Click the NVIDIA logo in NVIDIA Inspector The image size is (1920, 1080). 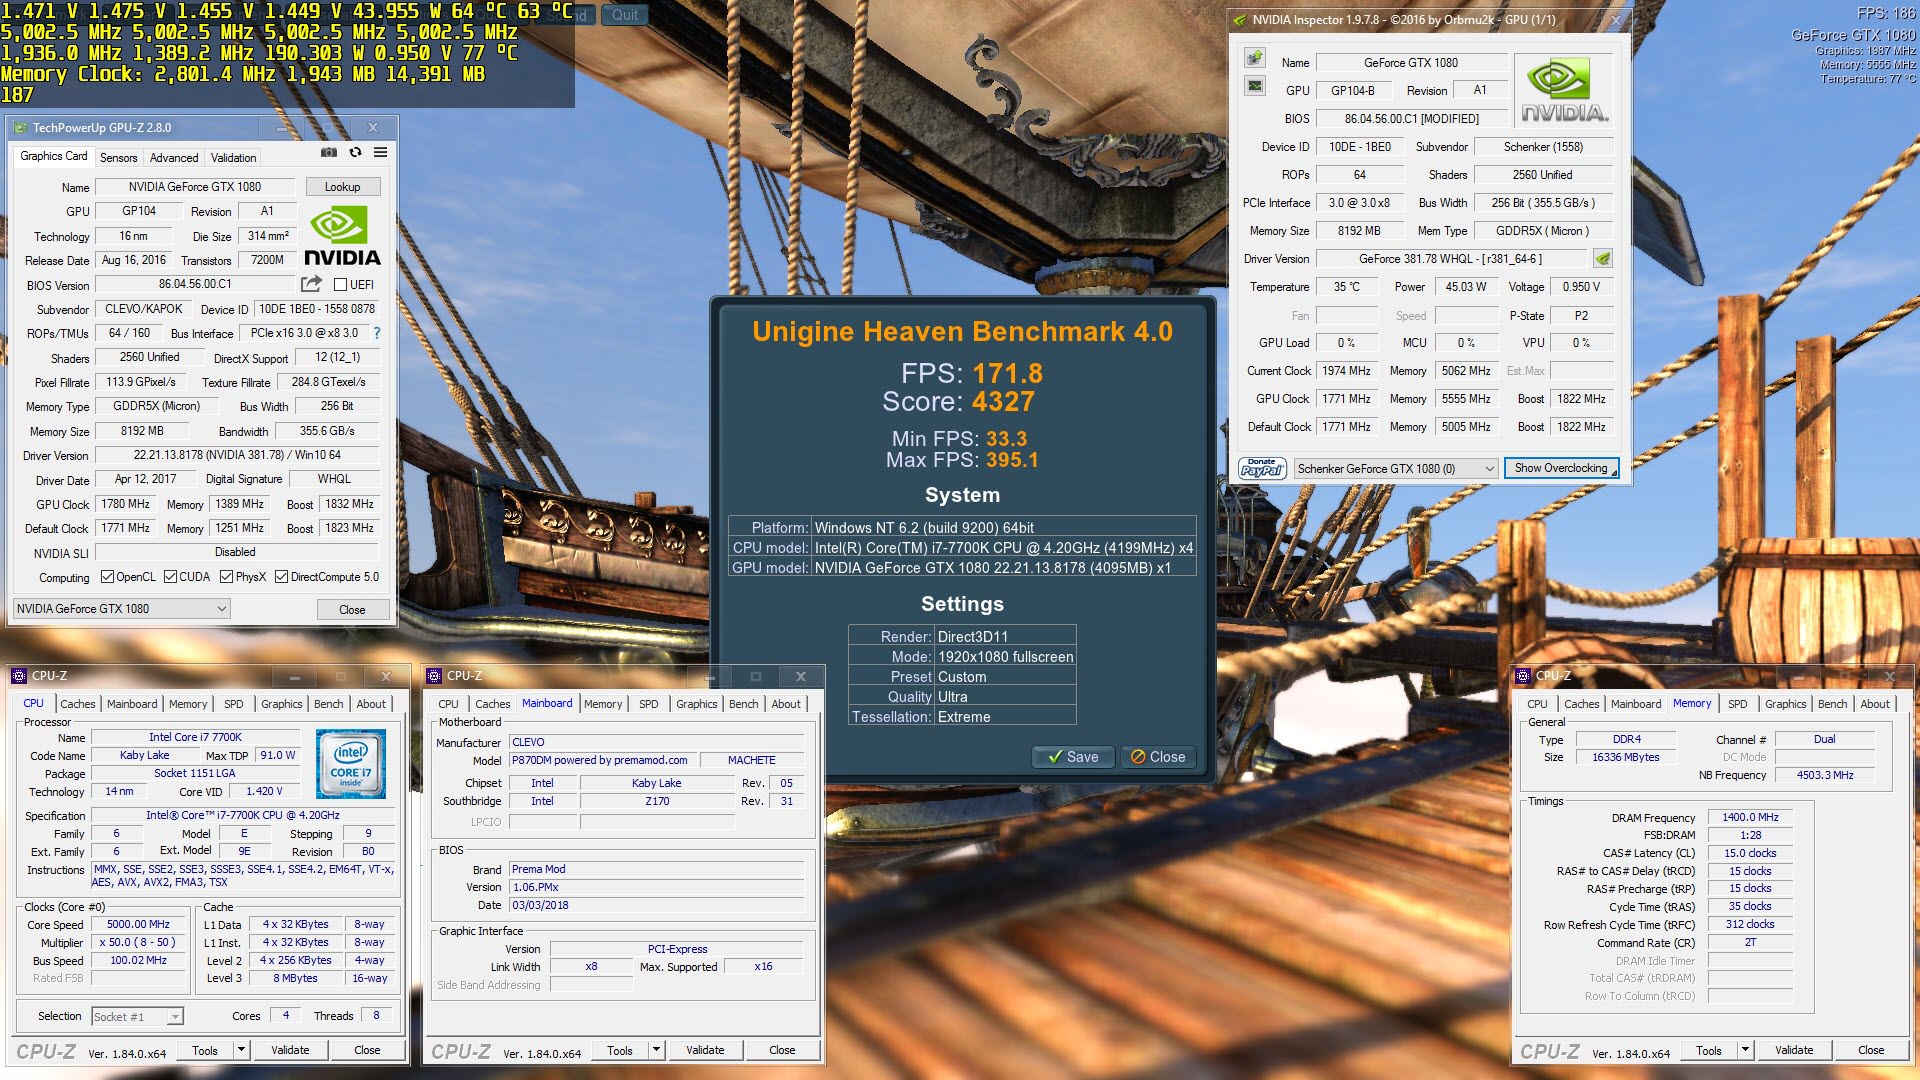click(x=1564, y=90)
